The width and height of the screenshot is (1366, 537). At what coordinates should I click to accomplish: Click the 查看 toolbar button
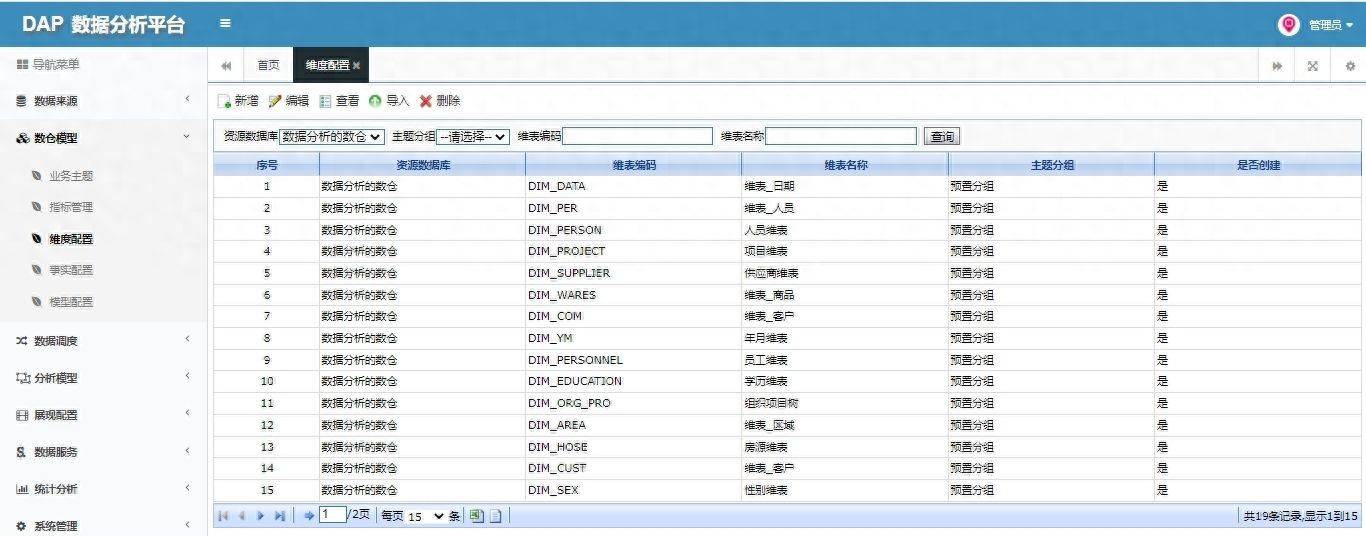(339, 101)
